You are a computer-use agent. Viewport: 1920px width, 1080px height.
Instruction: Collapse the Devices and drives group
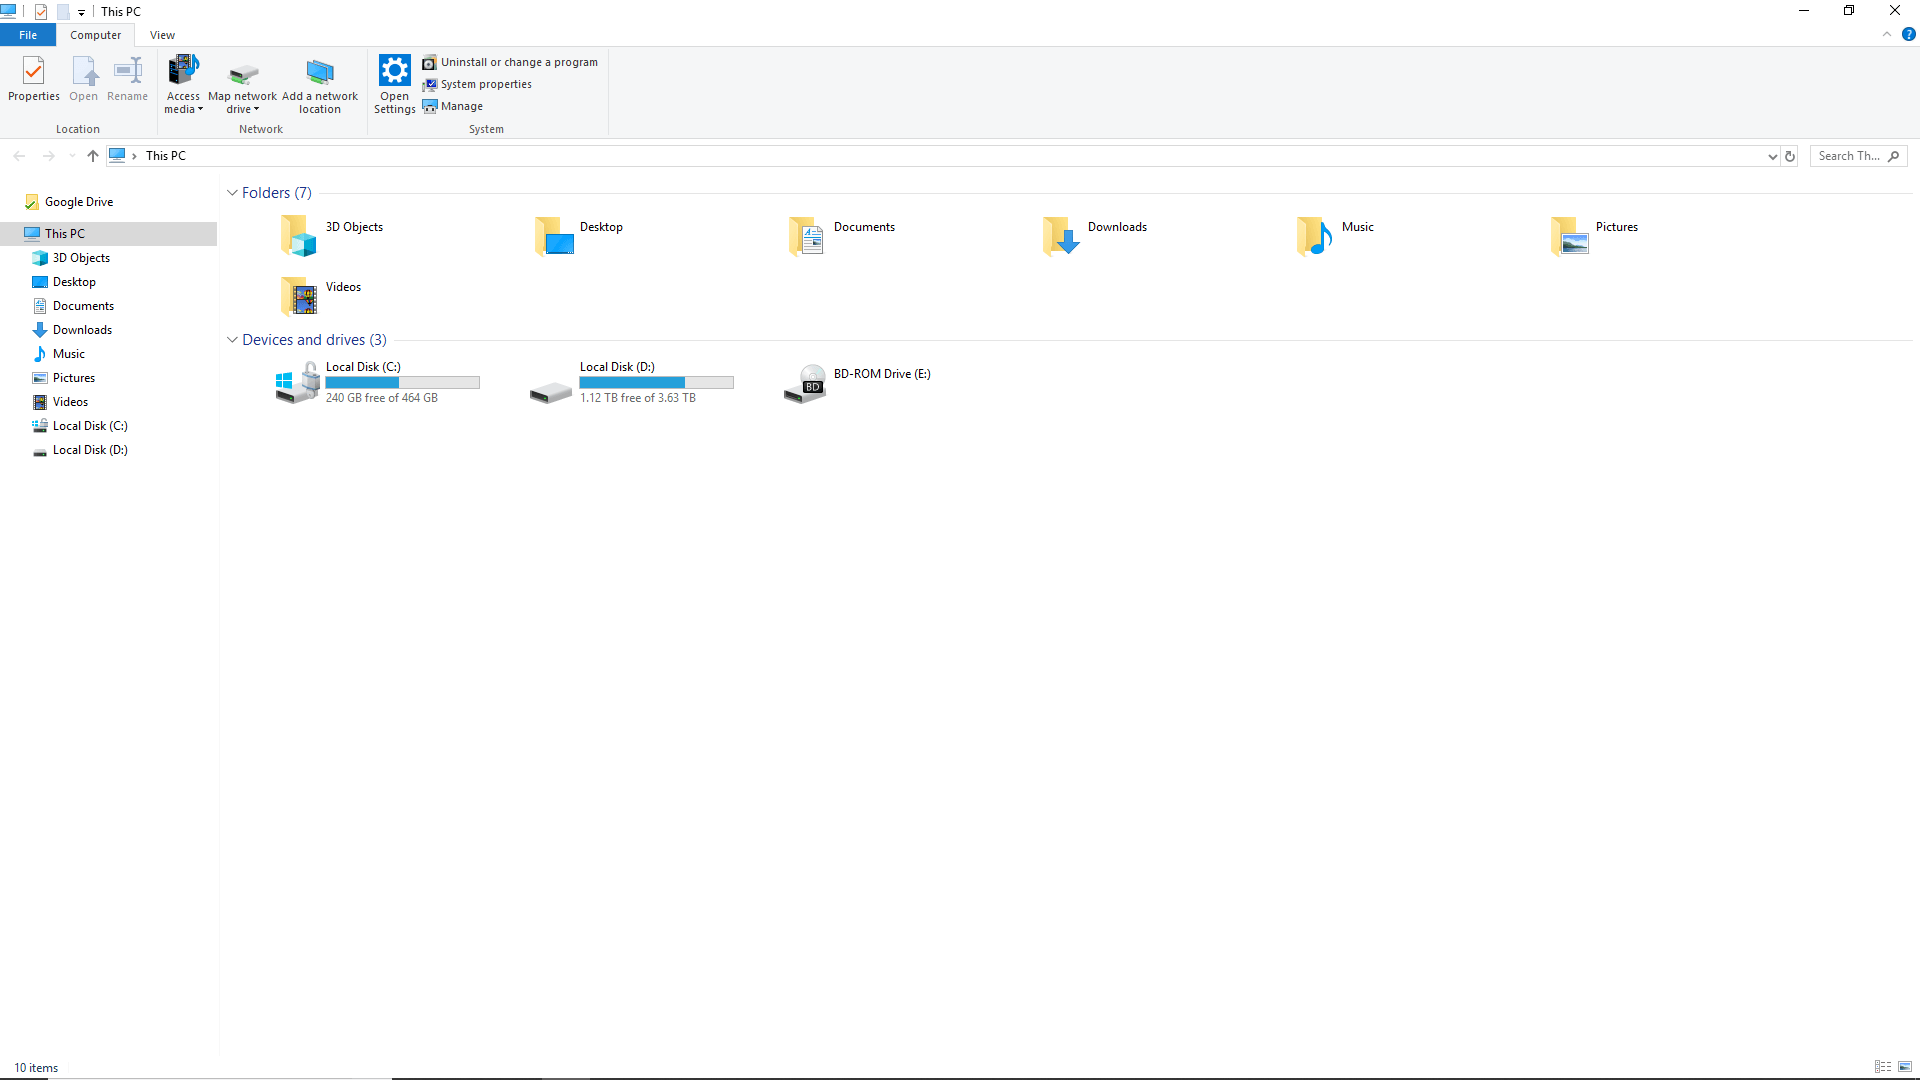pyautogui.click(x=232, y=340)
